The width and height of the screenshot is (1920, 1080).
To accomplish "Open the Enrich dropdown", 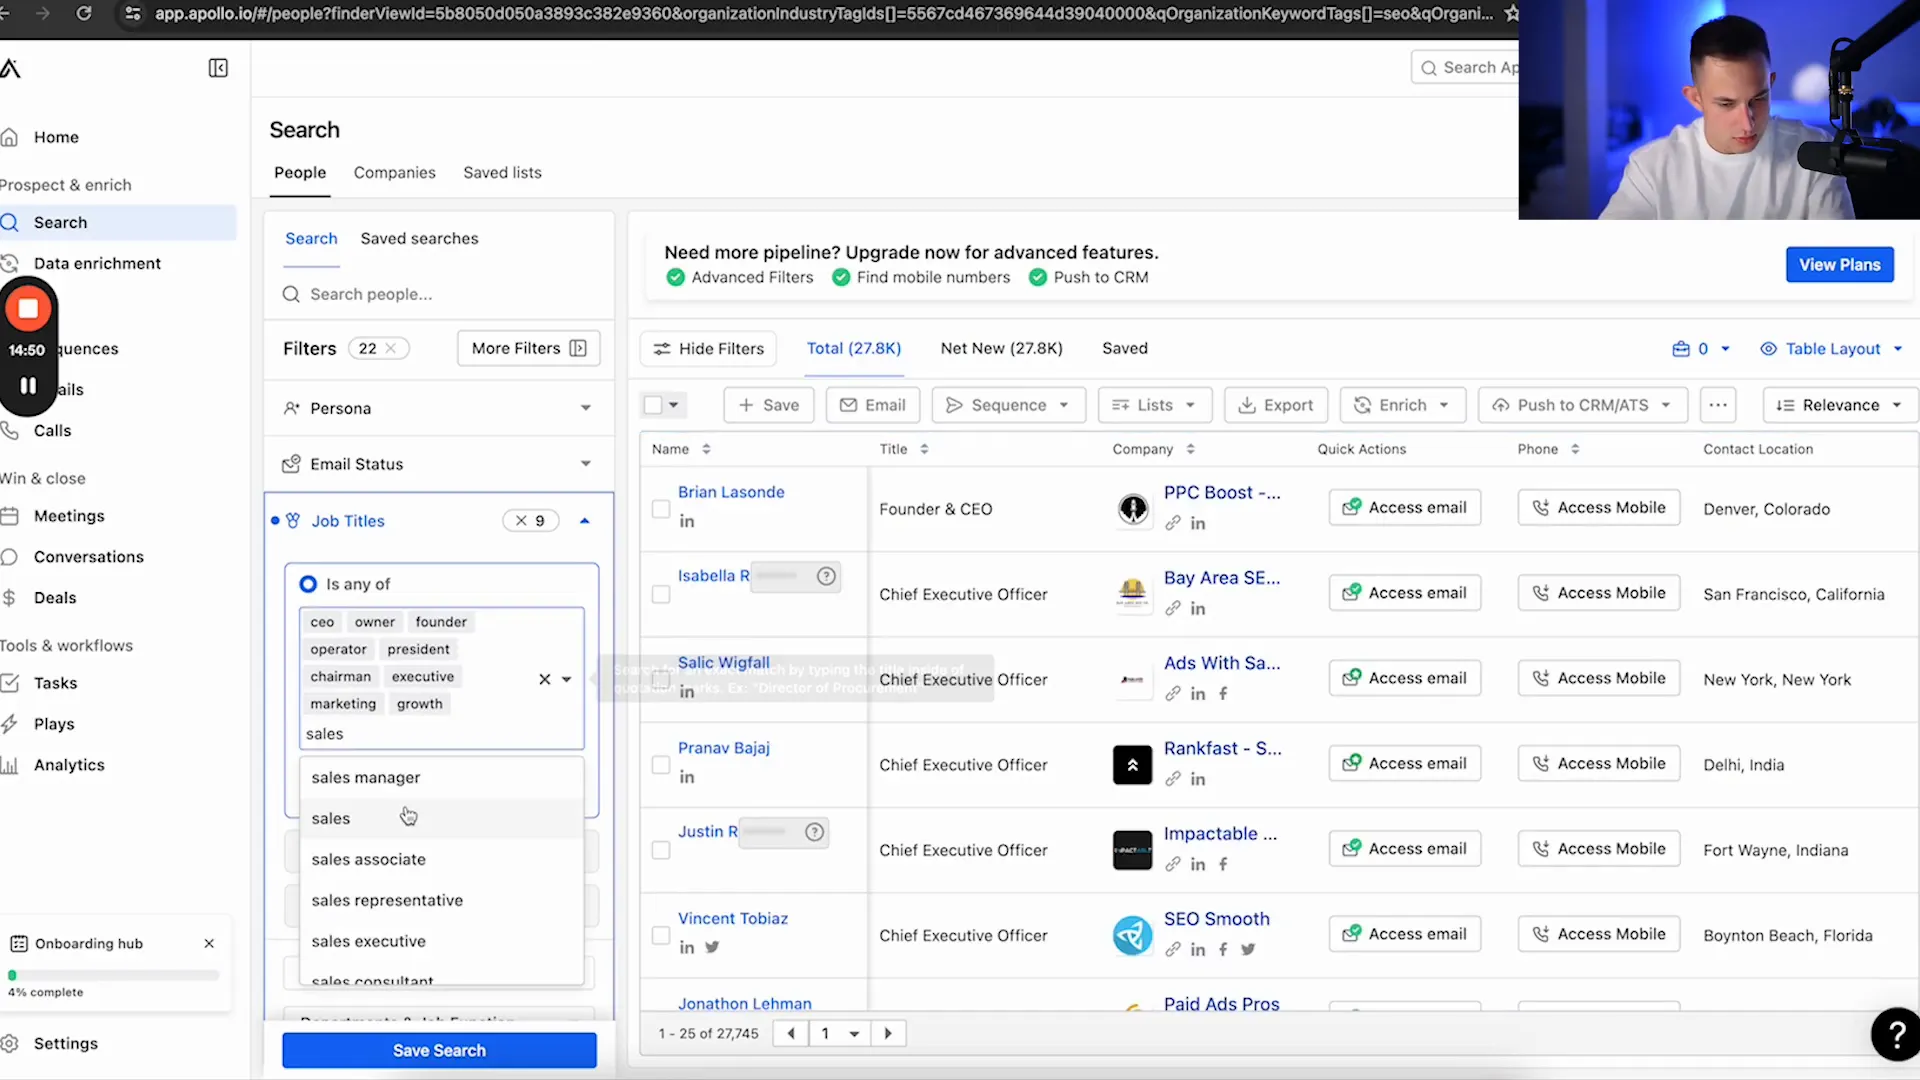I will (1402, 405).
